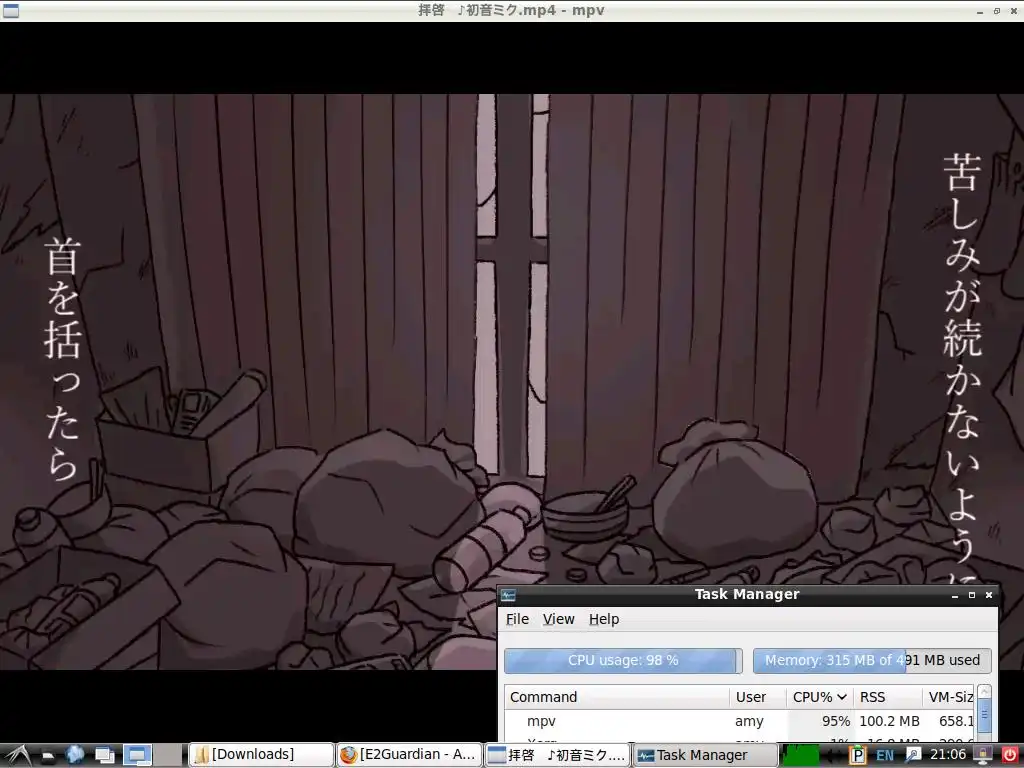Click the 100.2 MB RSS value

point(889,721)
